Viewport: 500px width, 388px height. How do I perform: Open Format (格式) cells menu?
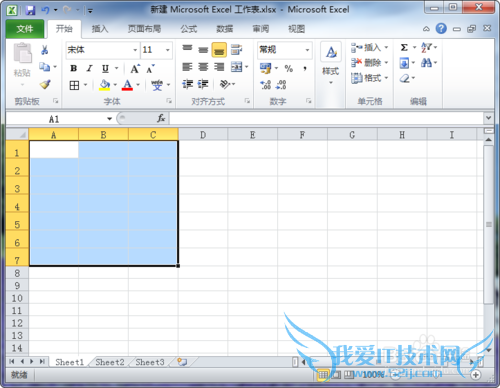369,78
